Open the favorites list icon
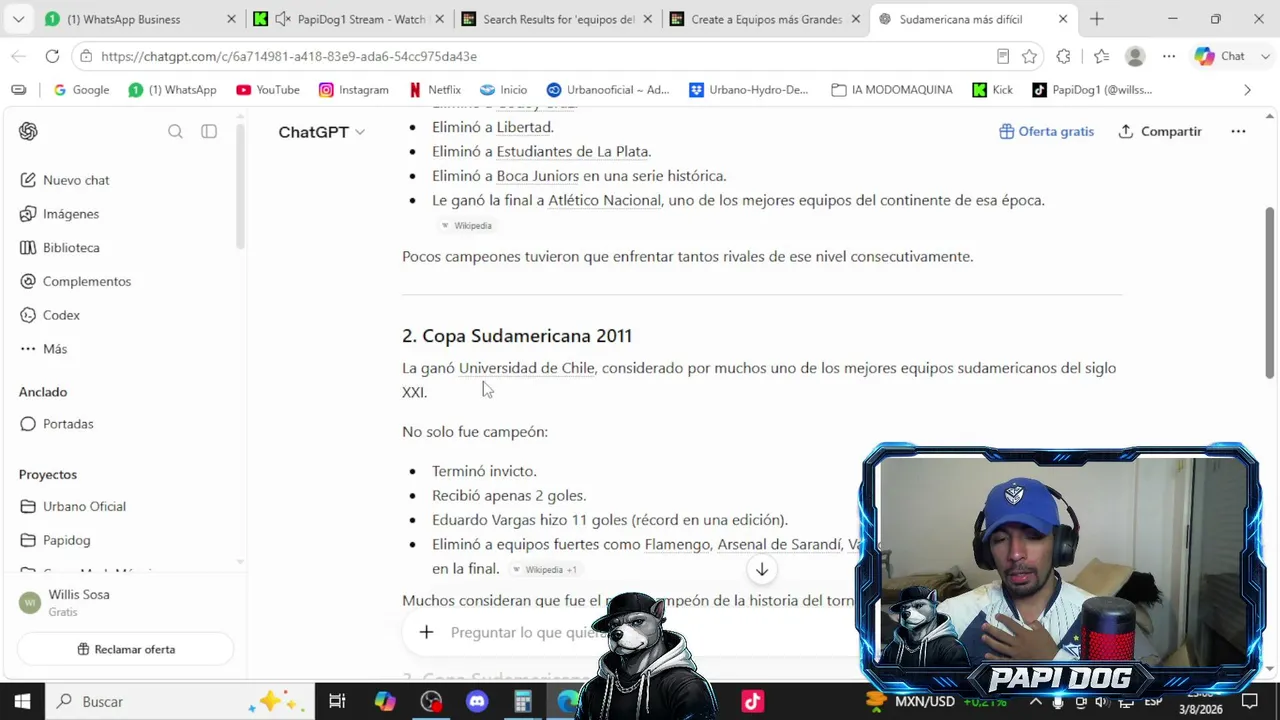Image resolution: width=1280 pixels, height=720 pixels. click(x=1101, y=56)
